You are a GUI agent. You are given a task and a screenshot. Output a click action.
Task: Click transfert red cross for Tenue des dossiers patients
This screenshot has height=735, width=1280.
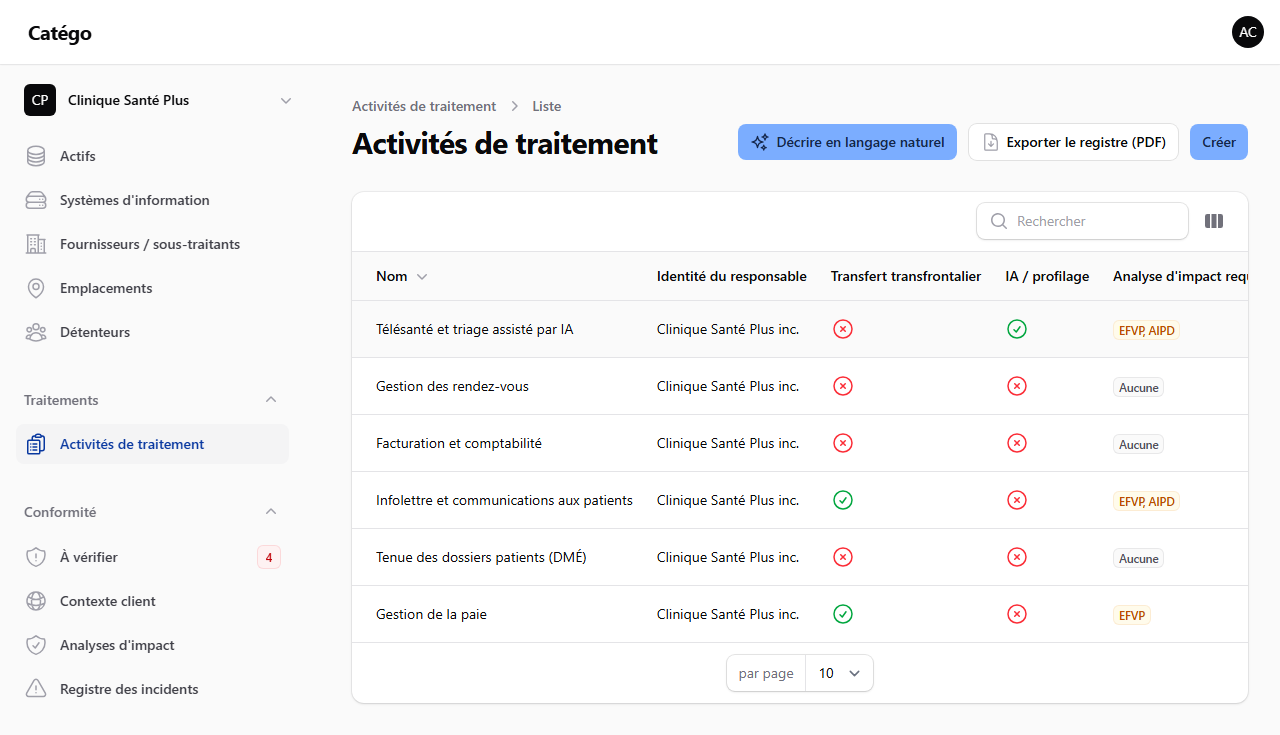[843, 557]
